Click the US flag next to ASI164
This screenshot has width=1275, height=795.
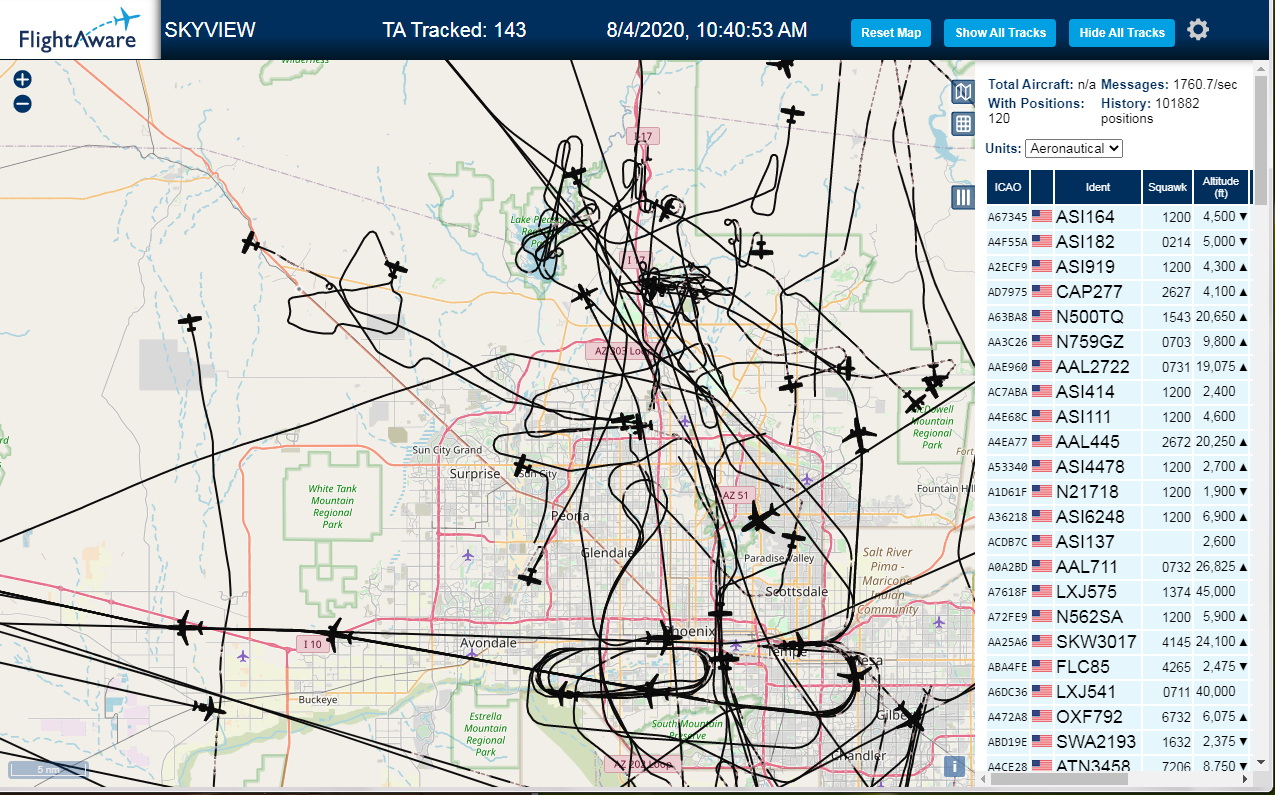click(x=1042, y=217)
